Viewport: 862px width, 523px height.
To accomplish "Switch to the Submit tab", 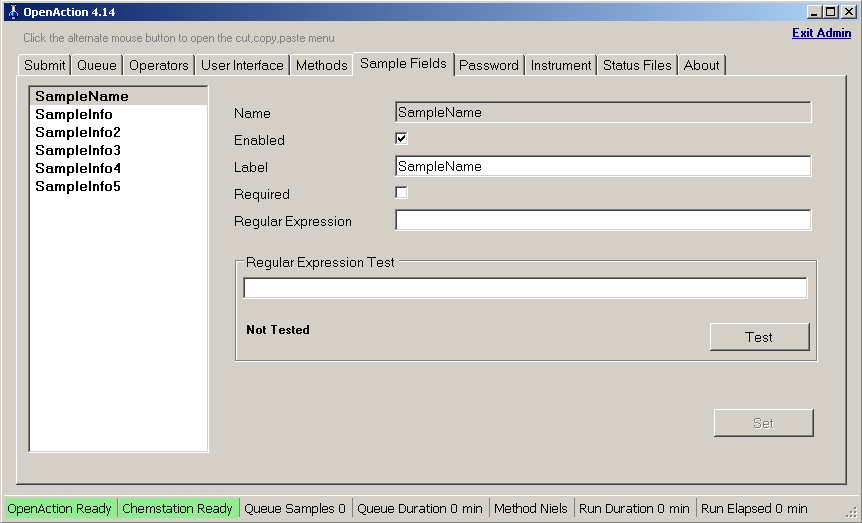I will point(44,65).
